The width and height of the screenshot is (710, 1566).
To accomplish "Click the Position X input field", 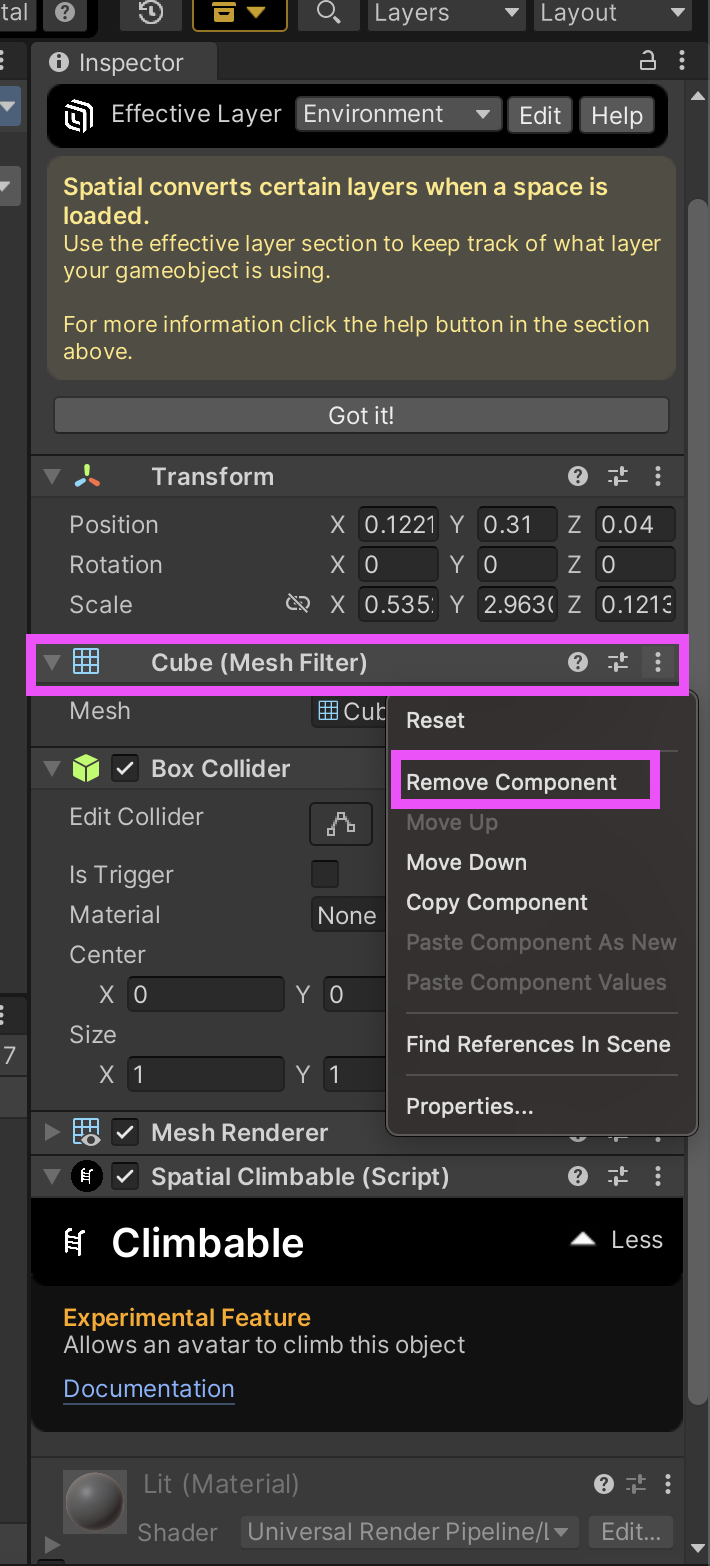I will coord(398,524).
